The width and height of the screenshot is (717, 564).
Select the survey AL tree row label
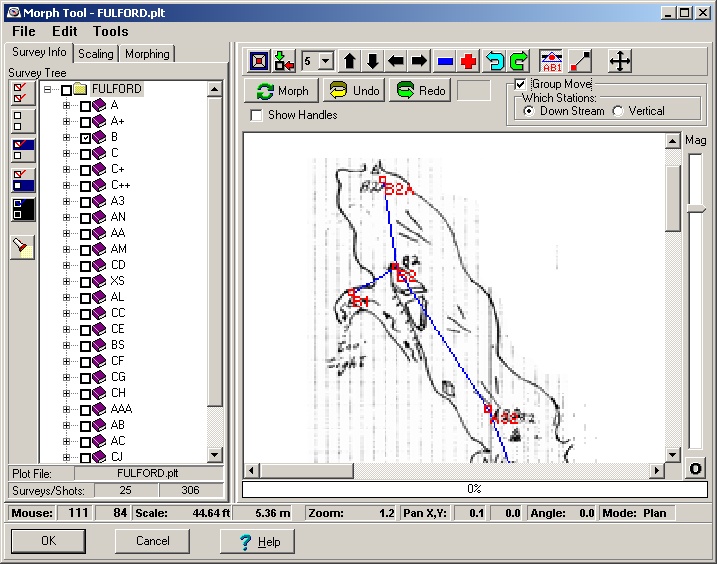tap(118, 297)
